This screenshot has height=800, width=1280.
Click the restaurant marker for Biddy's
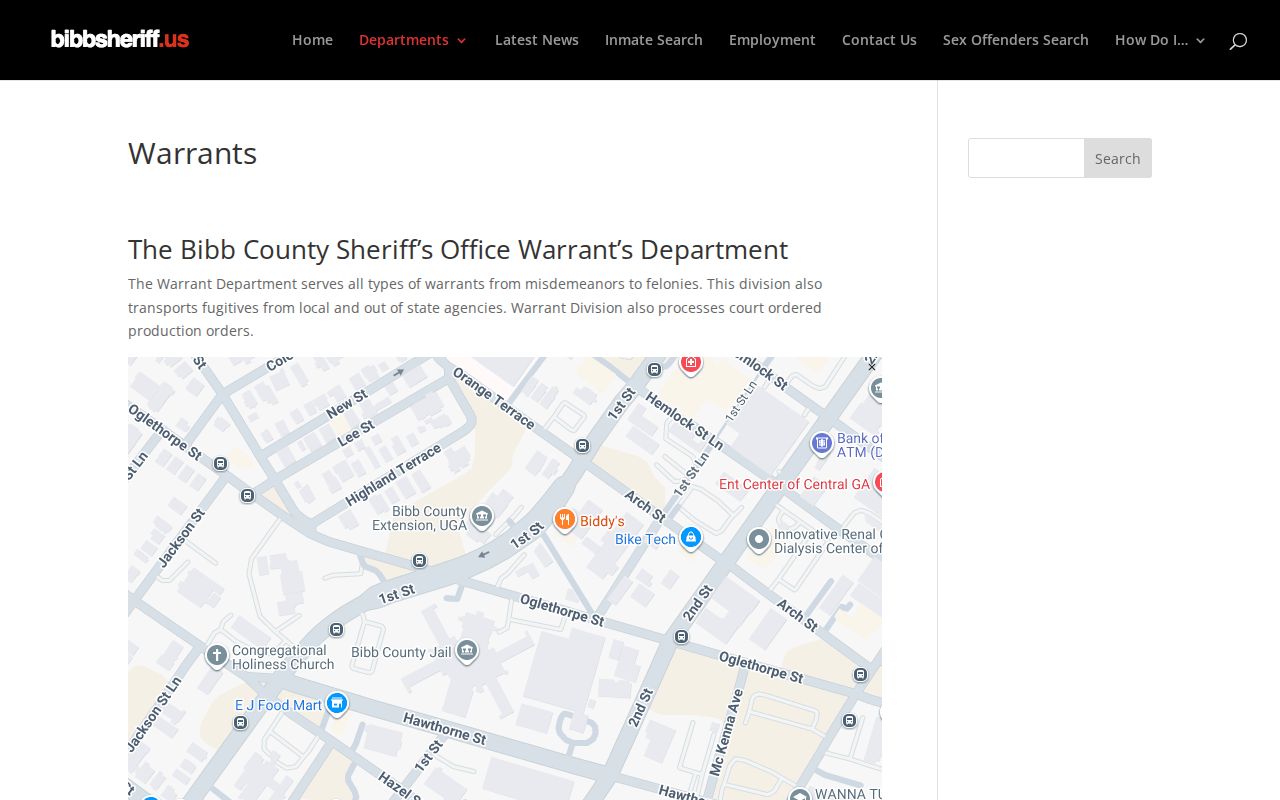pos(565,519)
